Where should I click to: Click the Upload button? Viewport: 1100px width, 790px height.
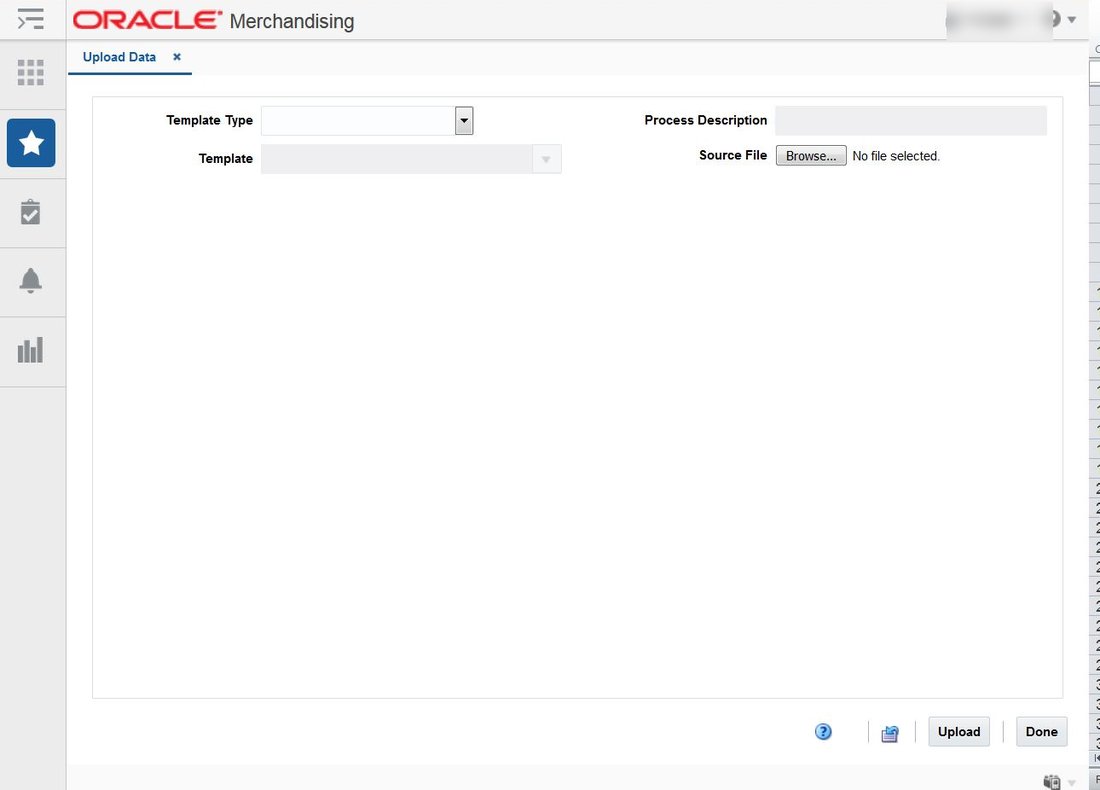[x=959, y=732]
